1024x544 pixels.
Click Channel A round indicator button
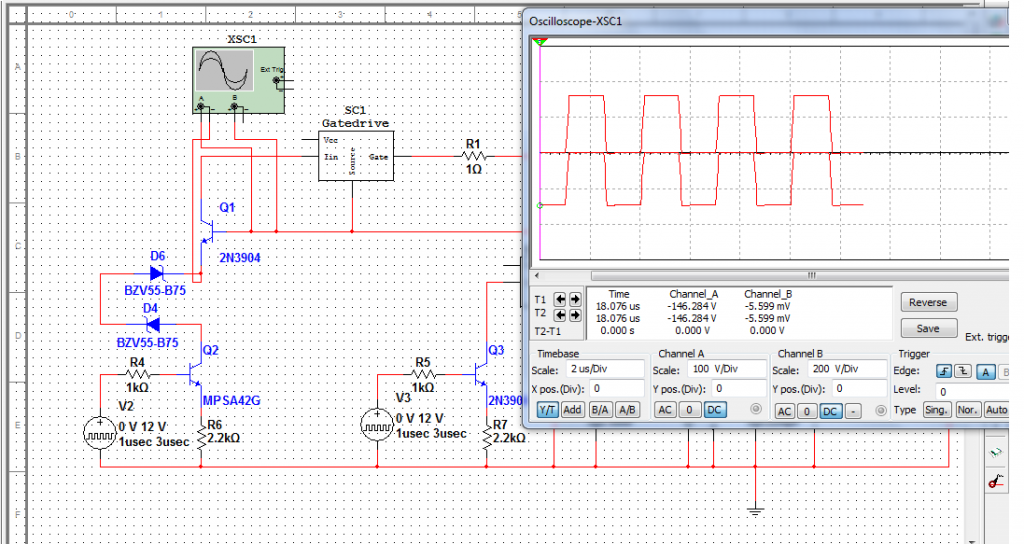click(756, 409)
